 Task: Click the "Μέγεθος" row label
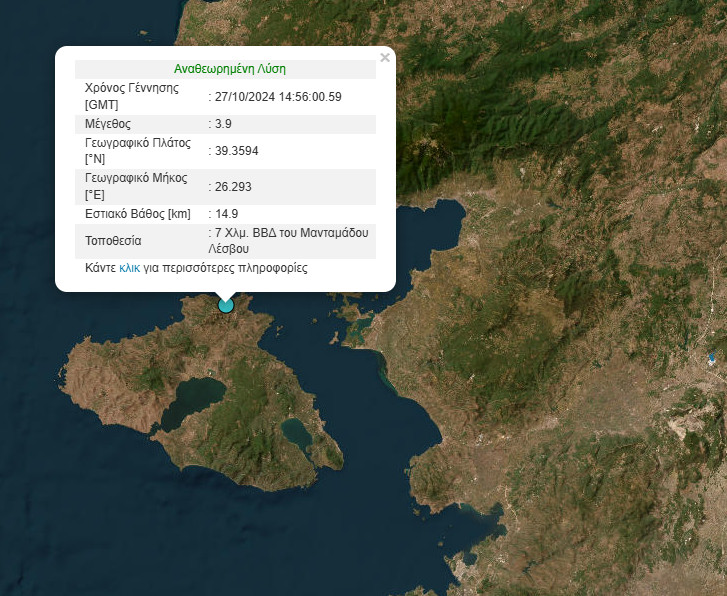(x=108, y=124)
